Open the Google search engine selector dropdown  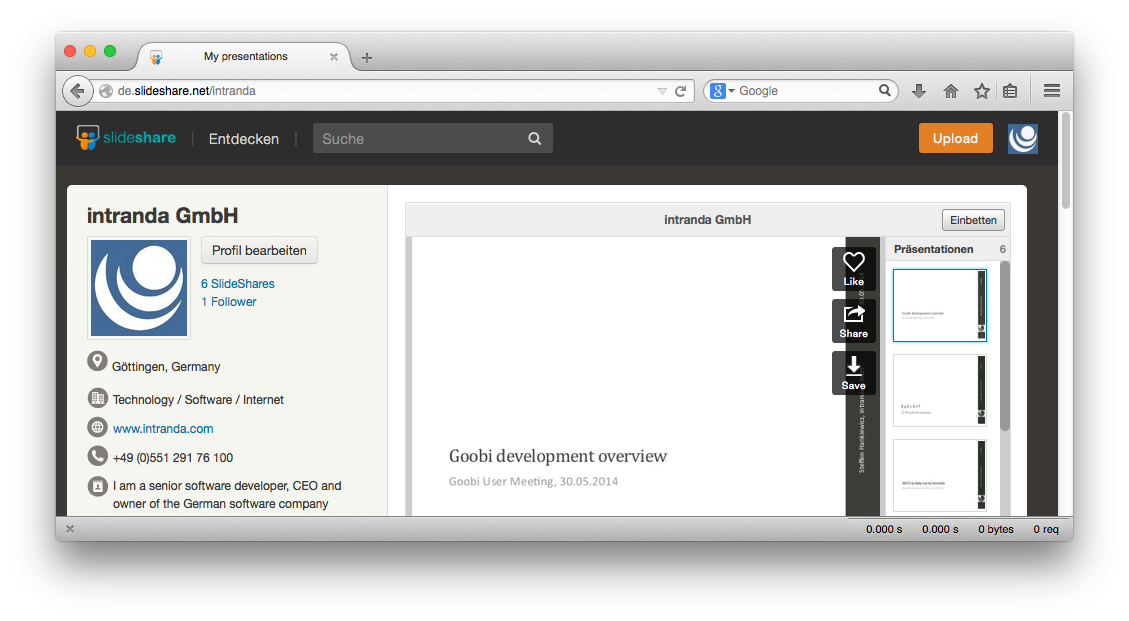722,91
